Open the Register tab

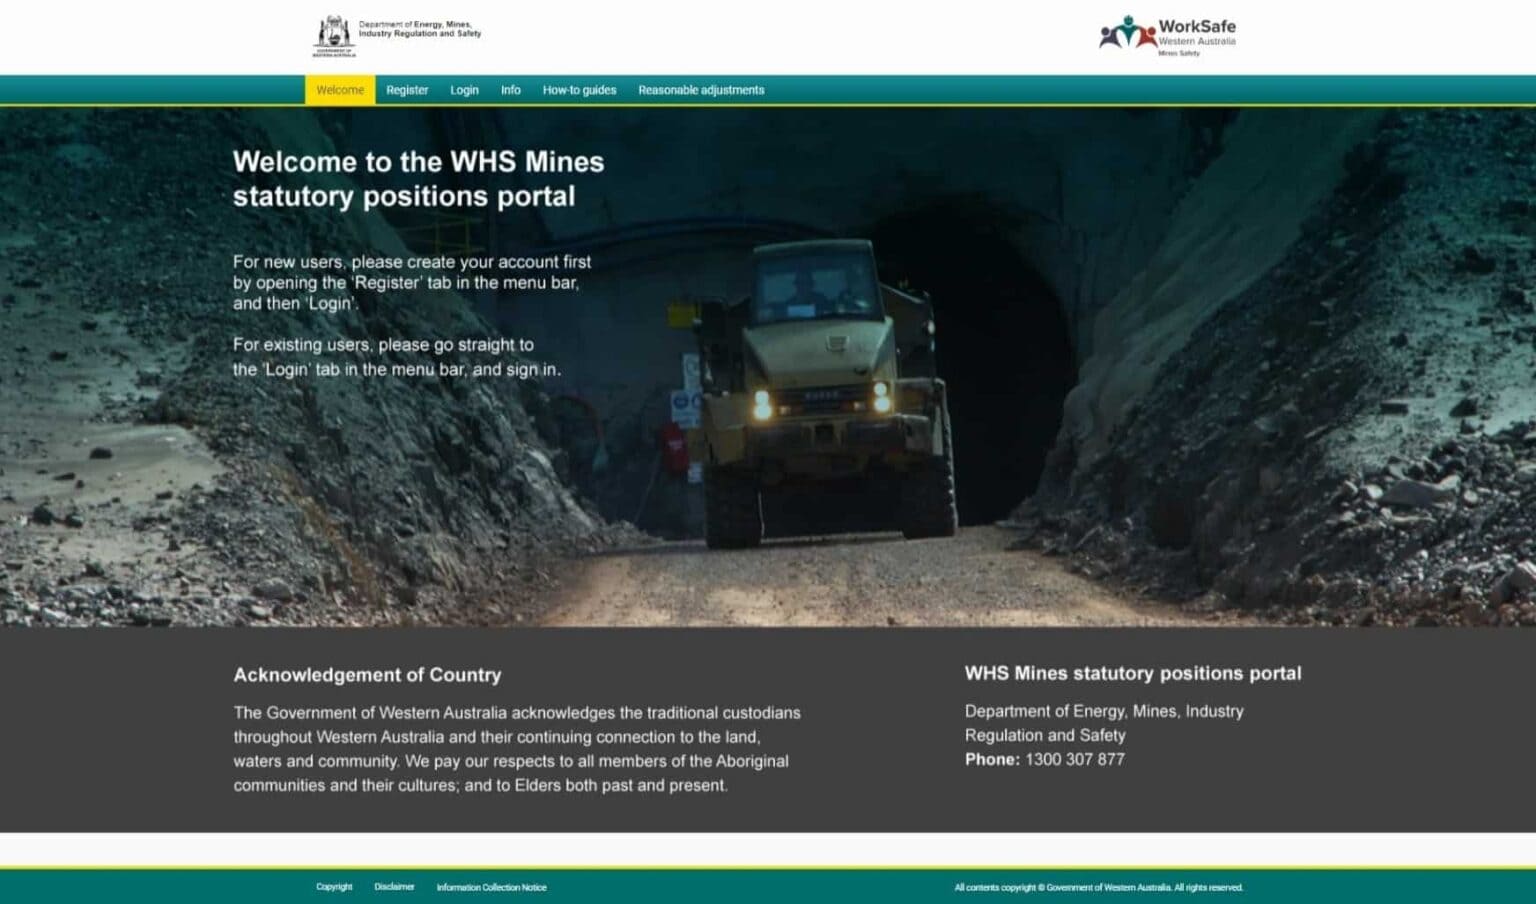coord(406,89)
